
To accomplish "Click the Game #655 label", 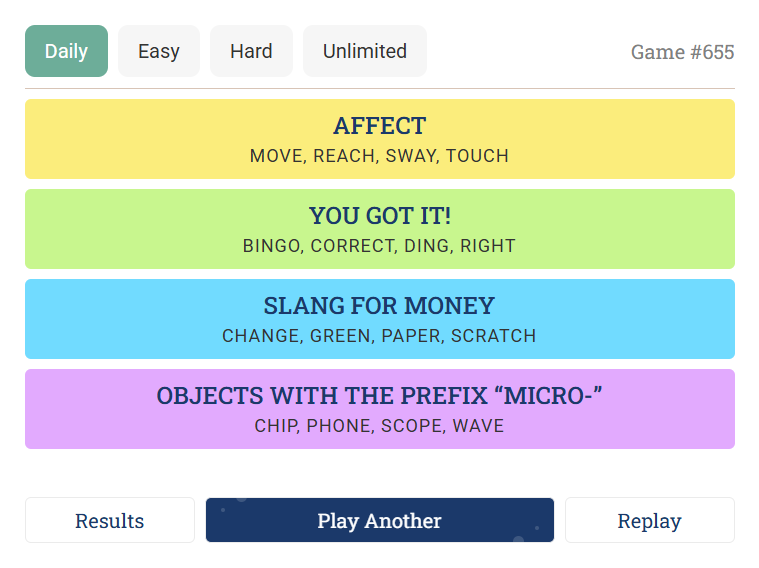I will pyautogui.click(x=683, y=52).
